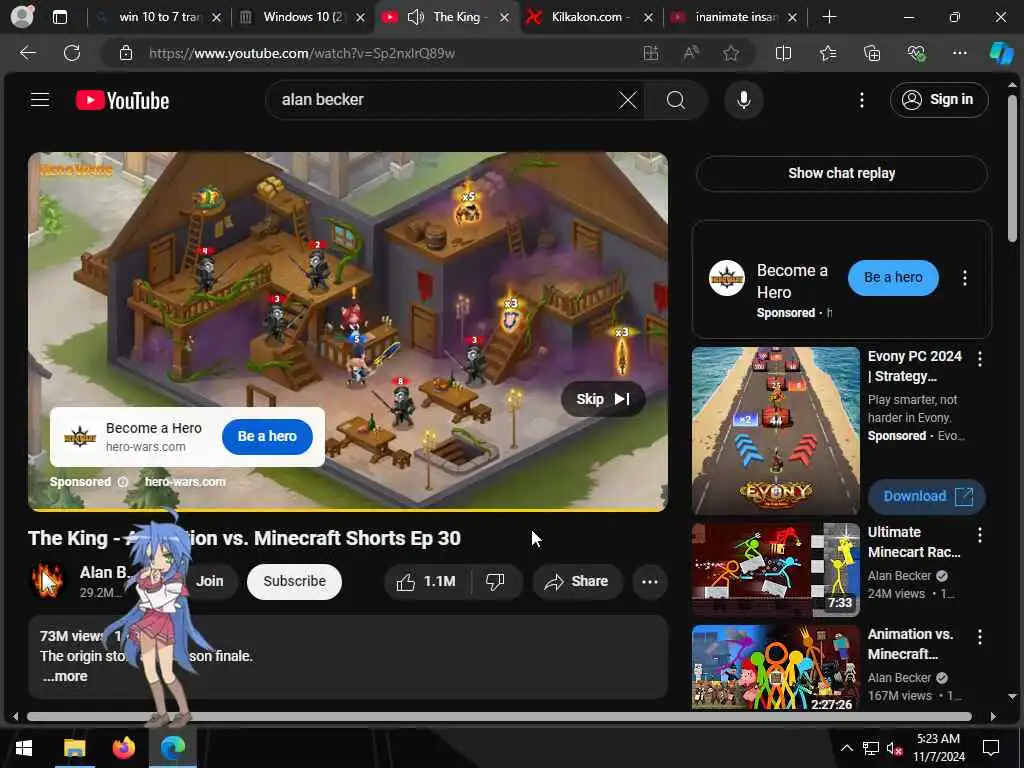Viewport: 1024px width, 768px height.
Task: Click the Read aloud icon in address bar
Action: [691, 54]
